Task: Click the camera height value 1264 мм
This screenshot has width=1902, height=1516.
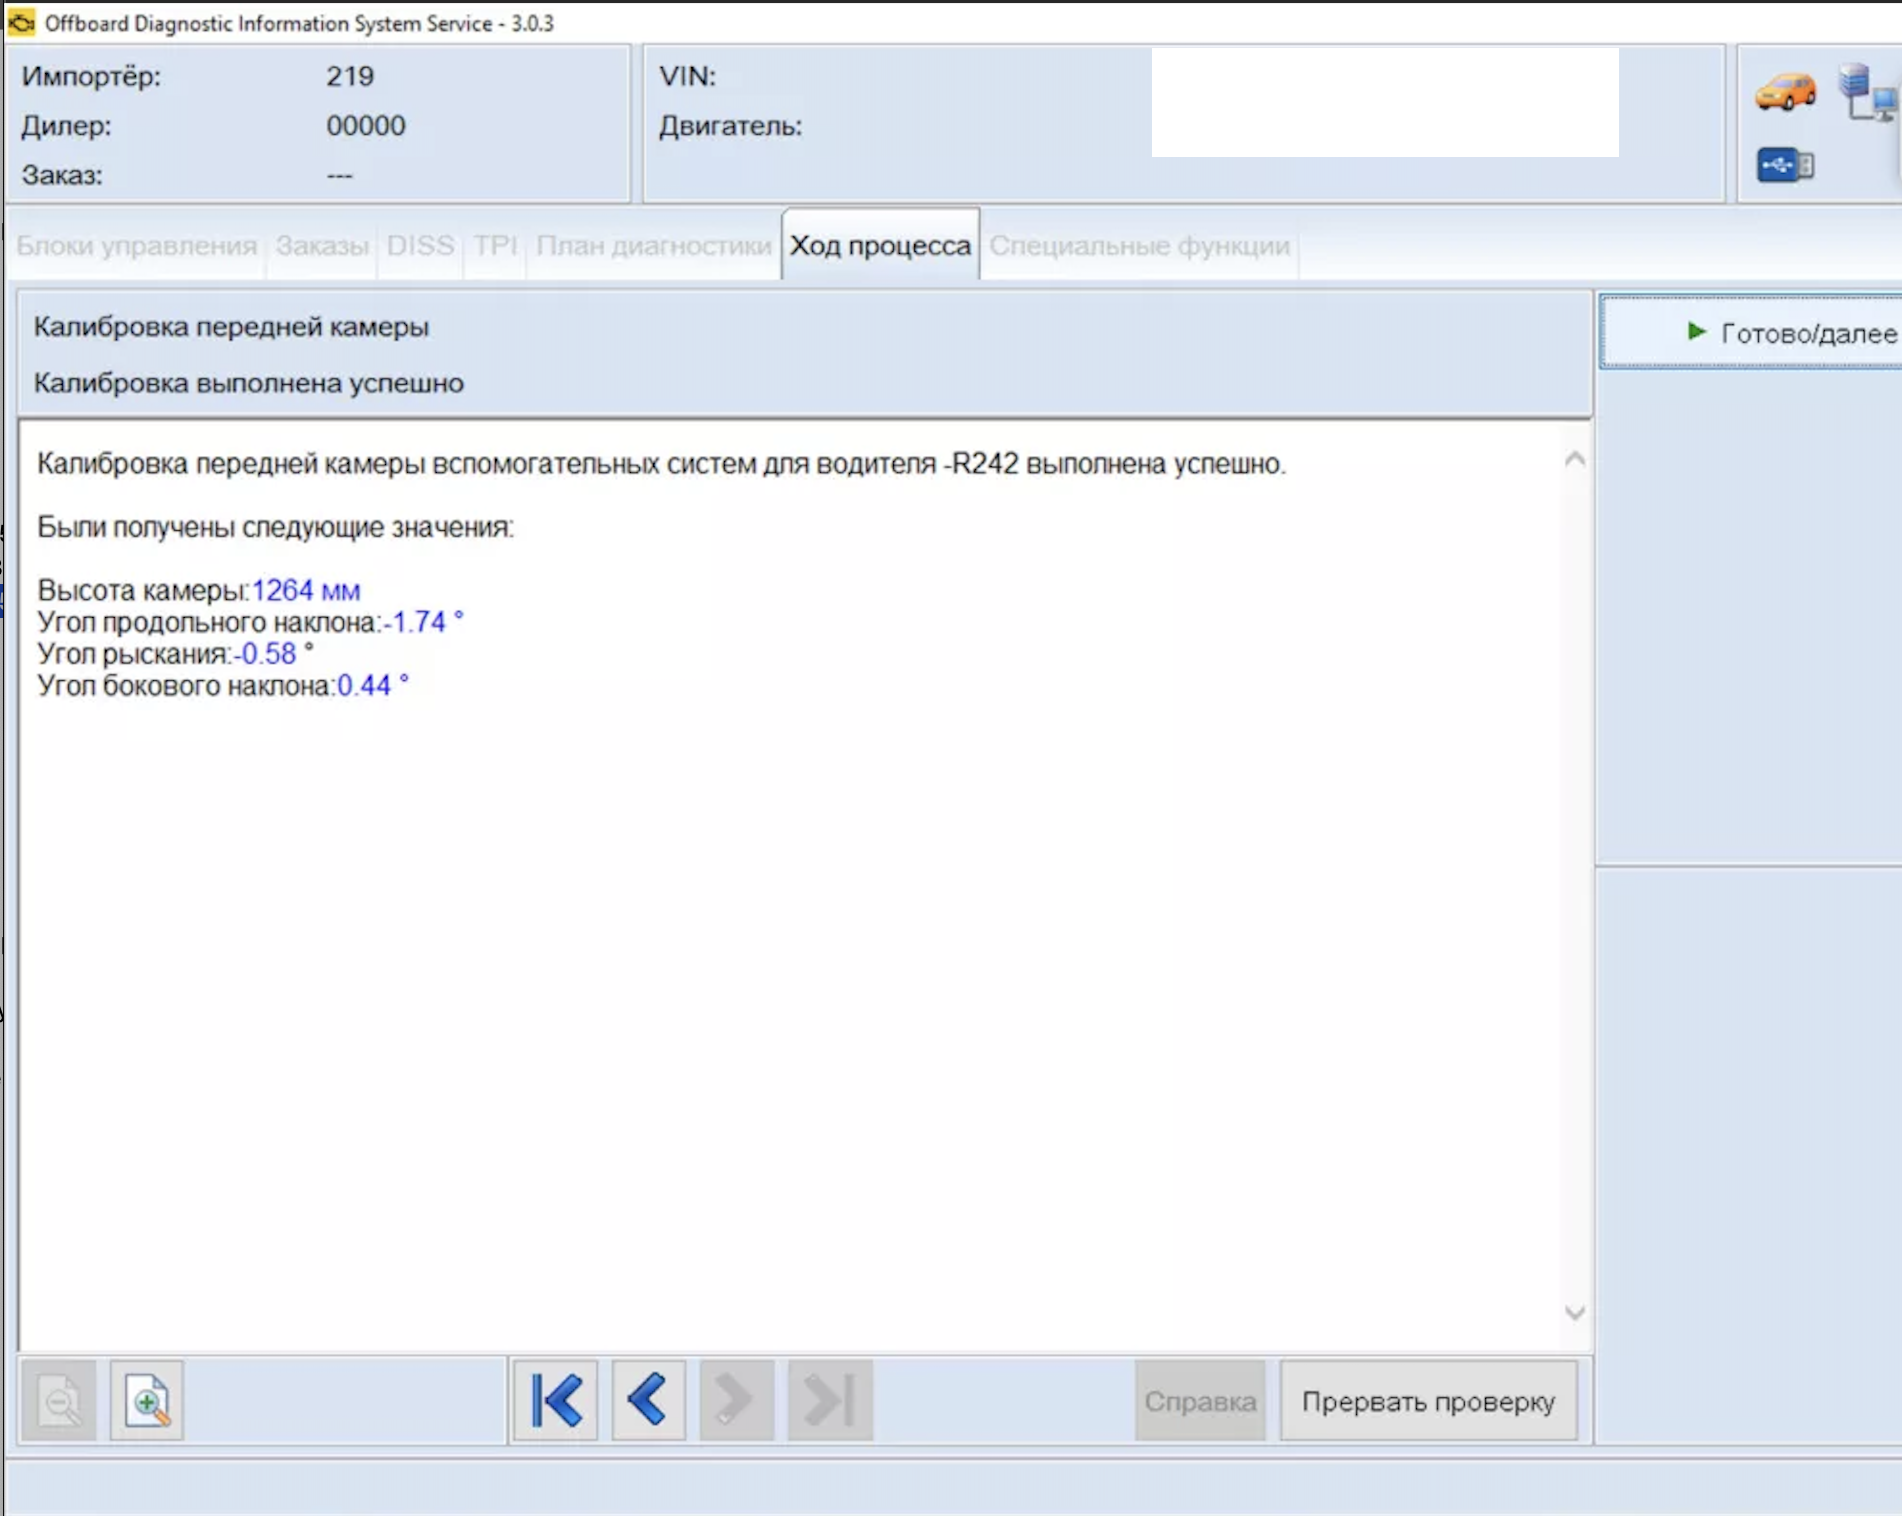Action: pyautogui.click(x=305, y=590)
